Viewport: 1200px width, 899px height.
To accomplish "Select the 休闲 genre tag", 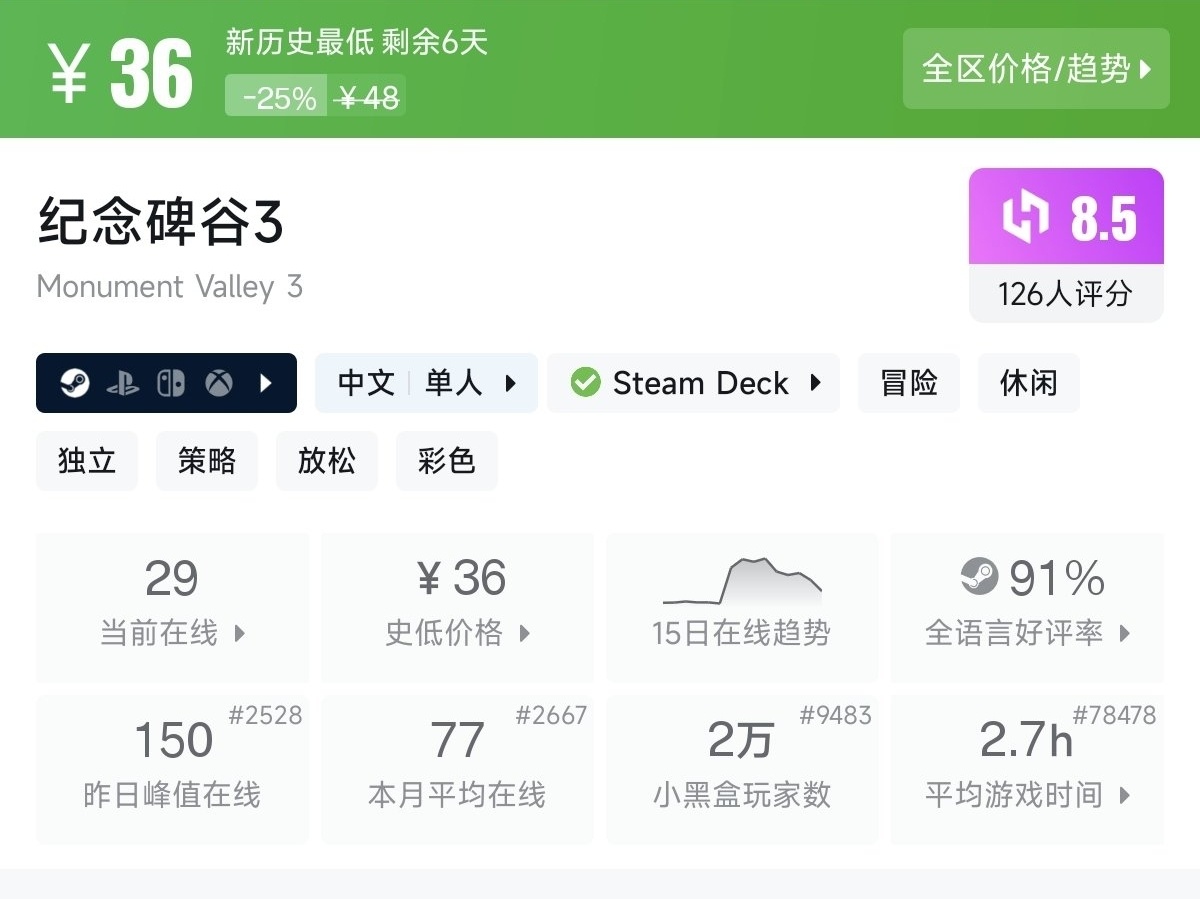I will 1028,383.
